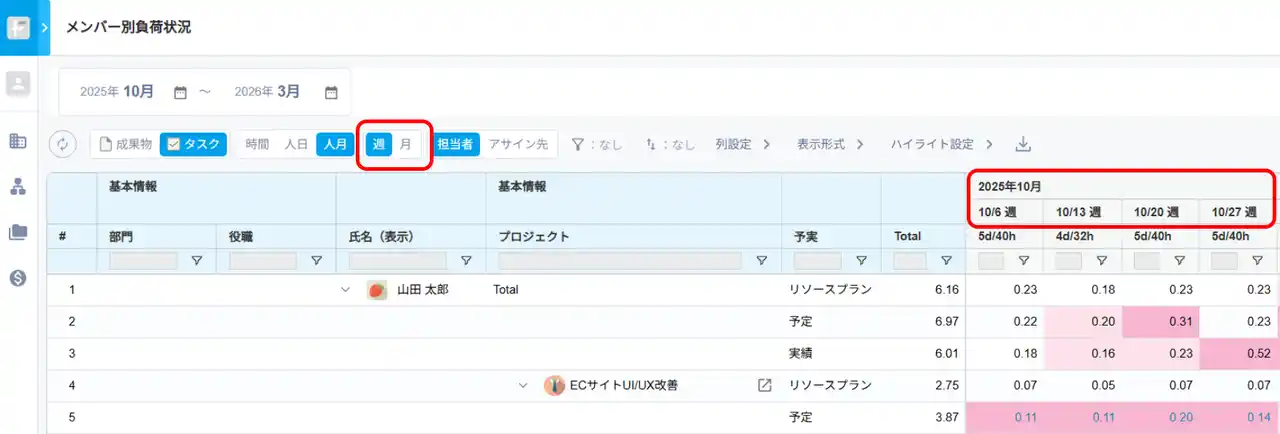
Task: Open 表示形式 options
Action: (830, 144)
